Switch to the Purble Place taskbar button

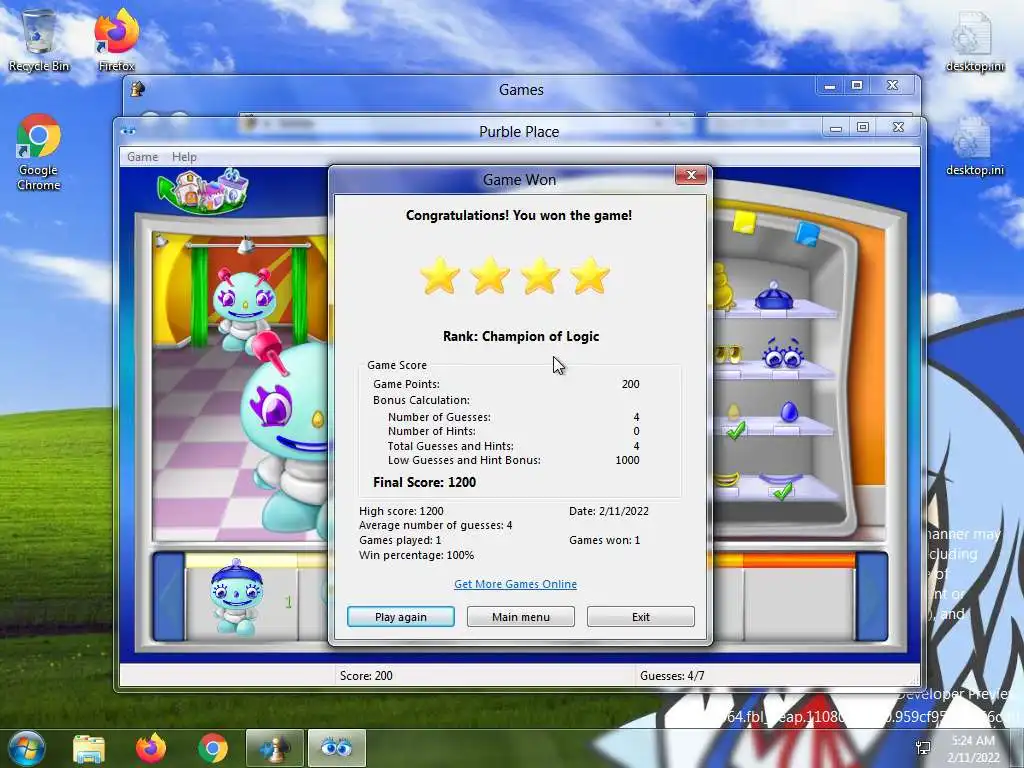pyautogui.click(x=336, y=748)
